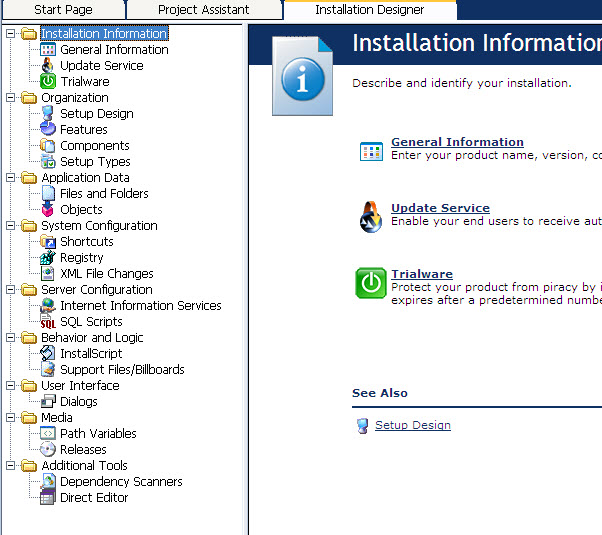Image resolution: width=602 pixels, height=535 pixels.
Task: Switch to the Start Page tab
Action: [63, 10]
